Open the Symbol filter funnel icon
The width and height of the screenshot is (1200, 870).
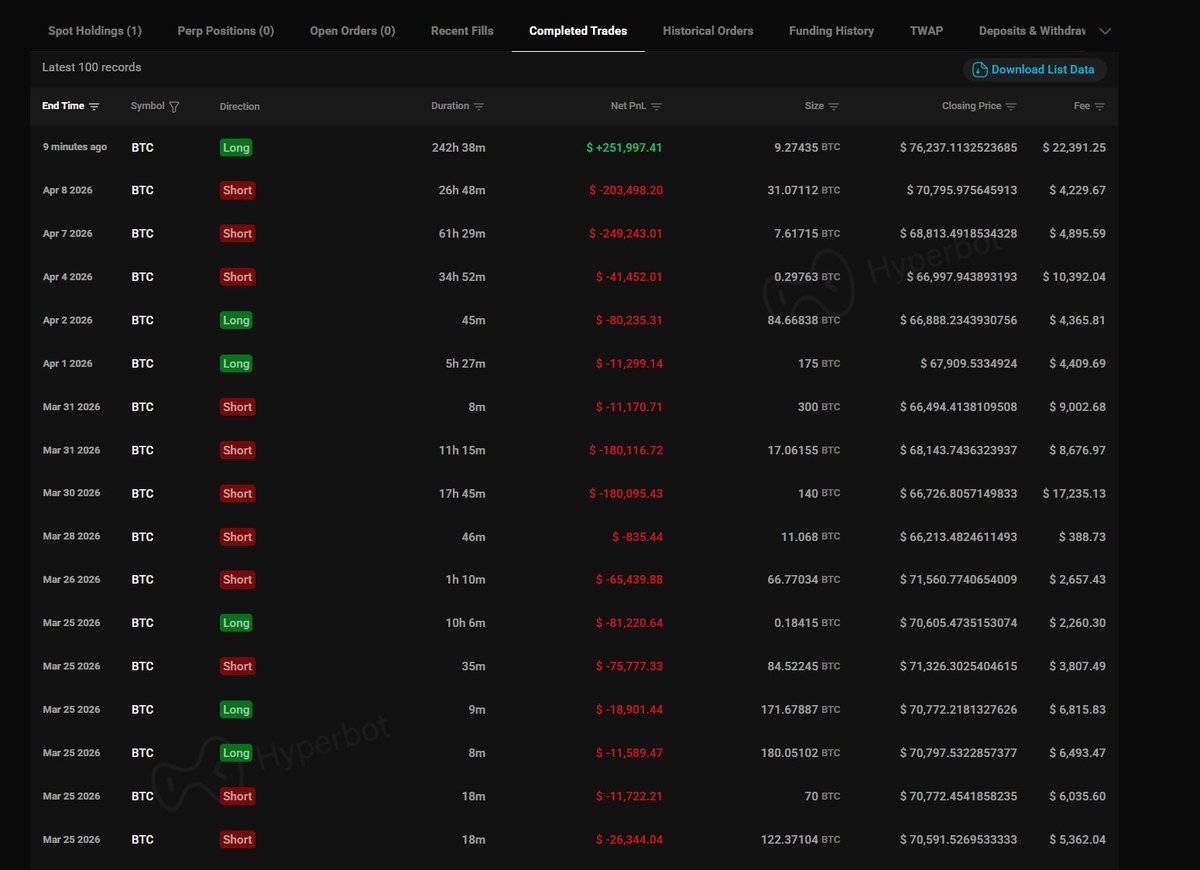(174, 107)
